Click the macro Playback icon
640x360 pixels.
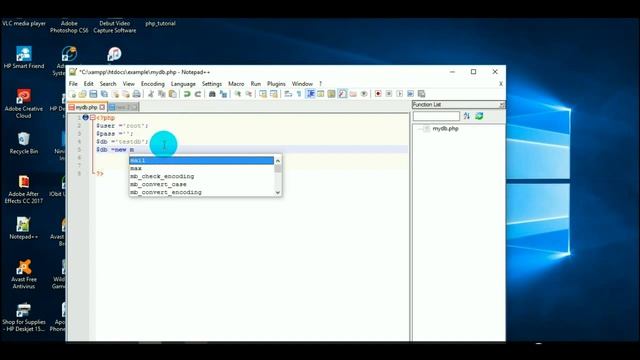[x=400, y=94]
